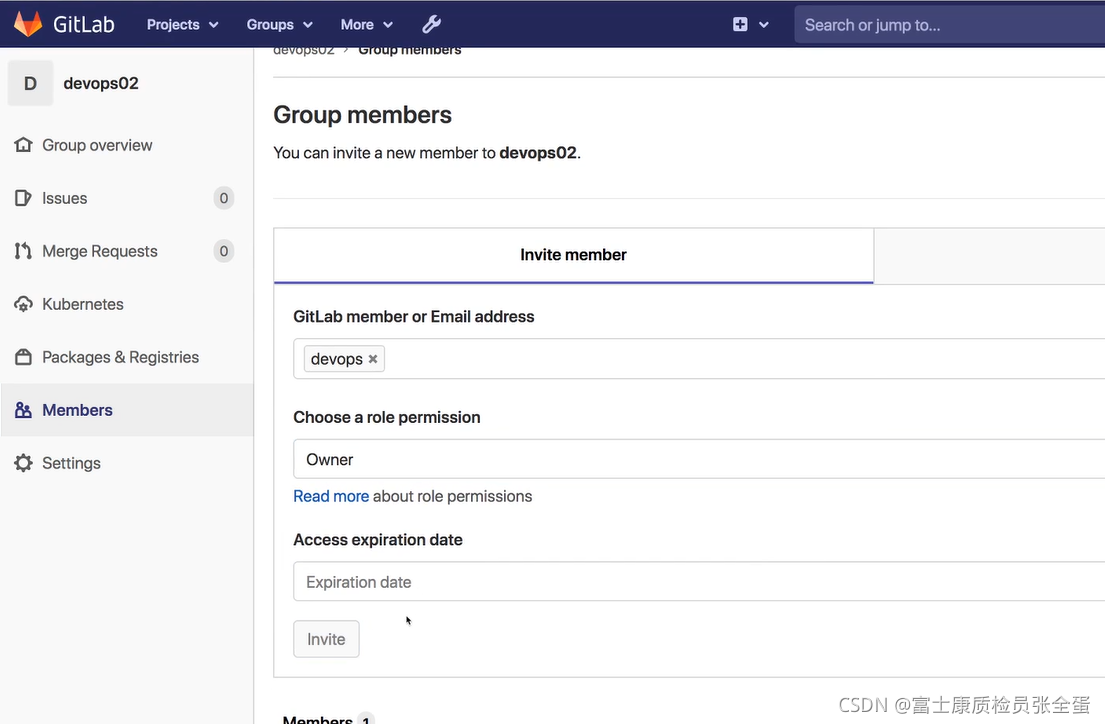Select the Issues icon in sidebar
1105x724 pixels.
tap(21, 197)
